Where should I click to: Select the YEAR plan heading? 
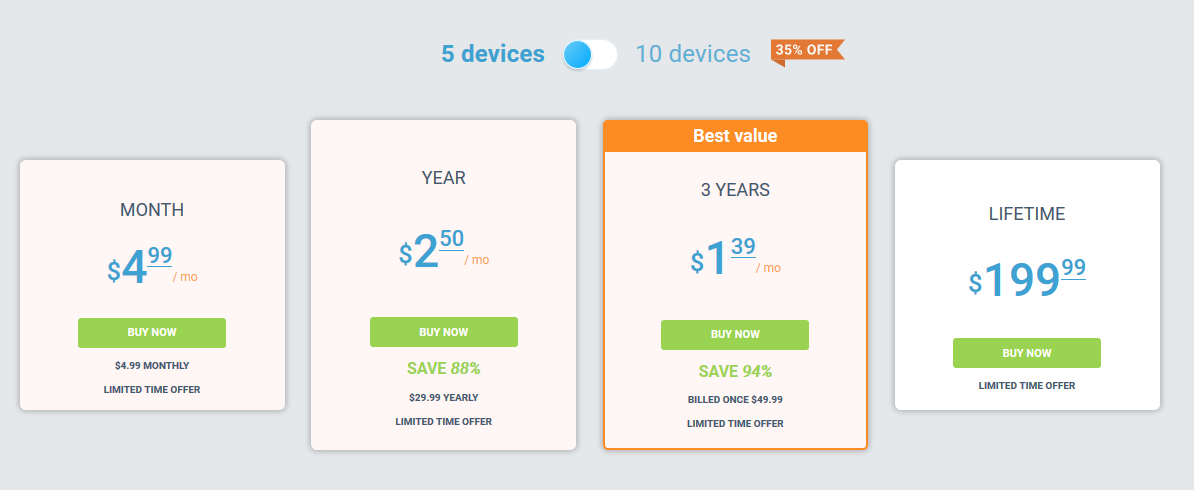pyautogui.click(x=444, y=178)
